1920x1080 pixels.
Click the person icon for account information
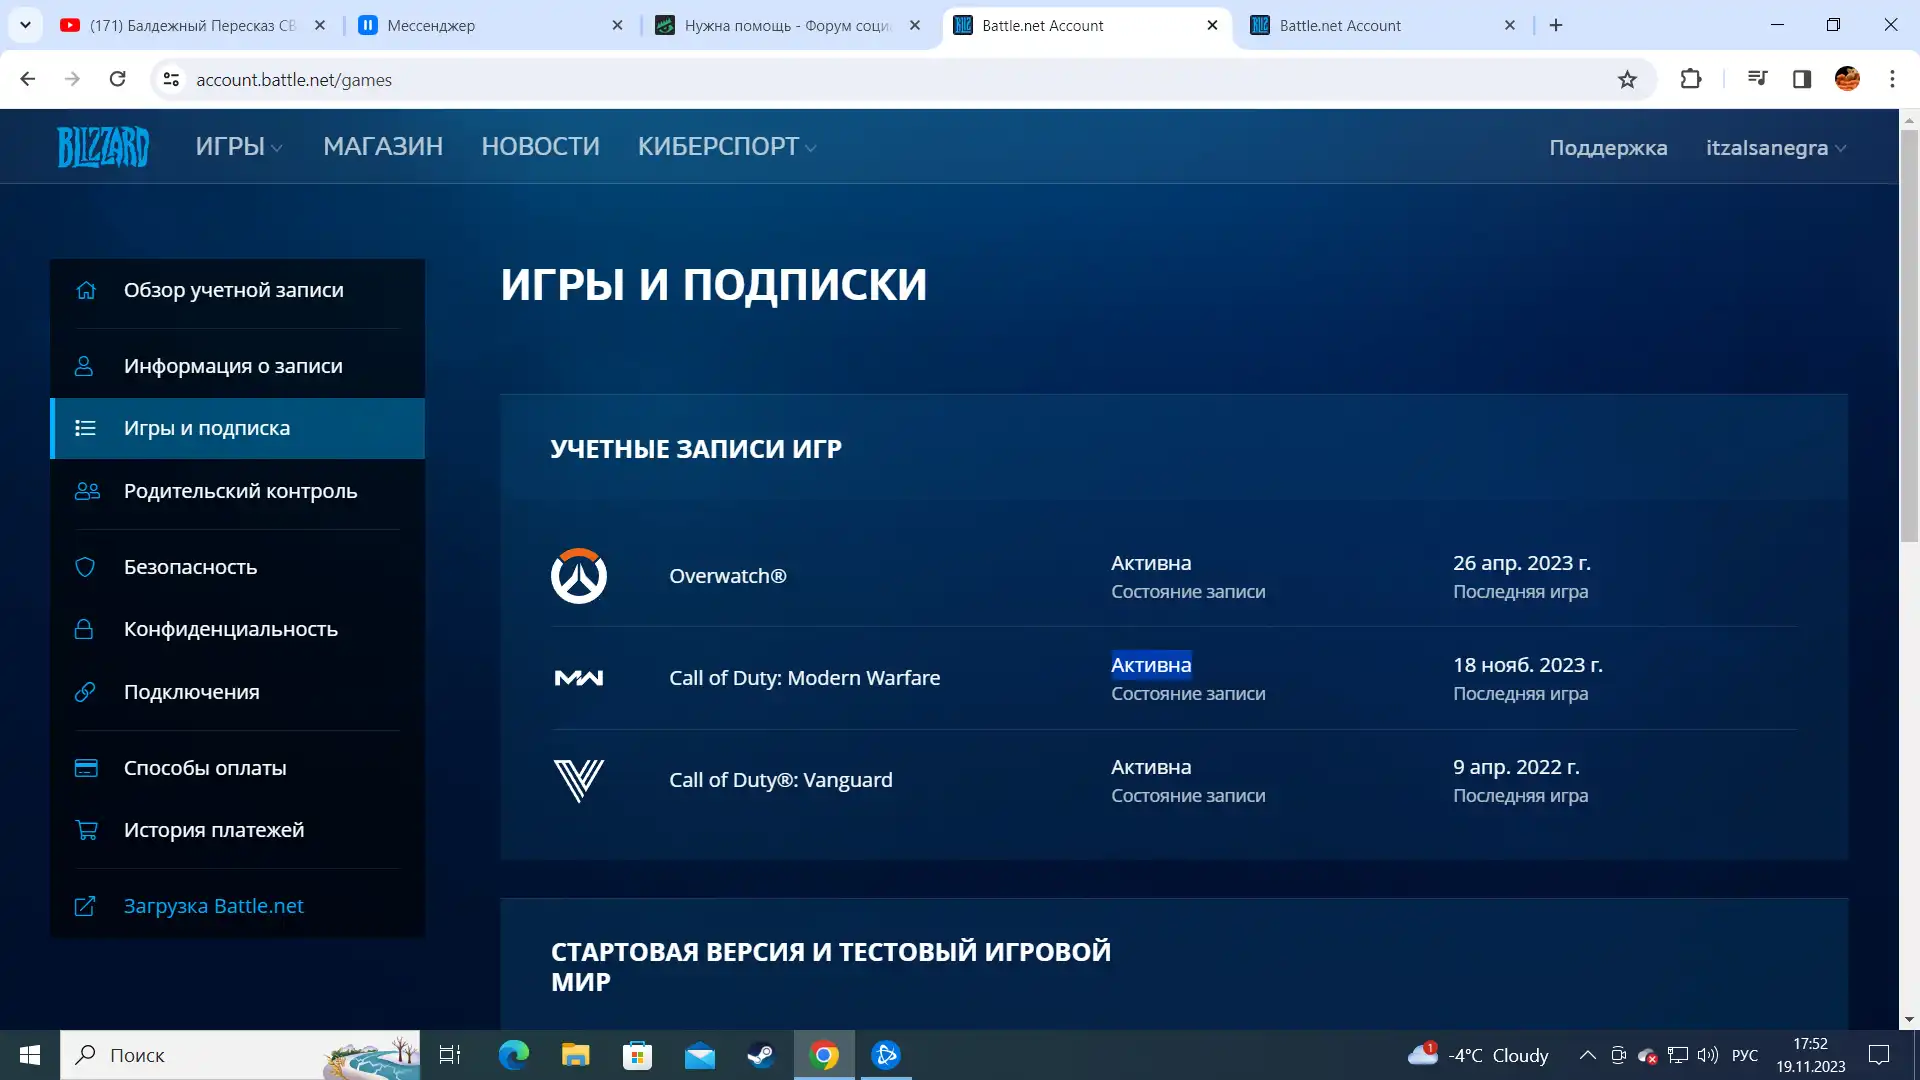[85, 366]
